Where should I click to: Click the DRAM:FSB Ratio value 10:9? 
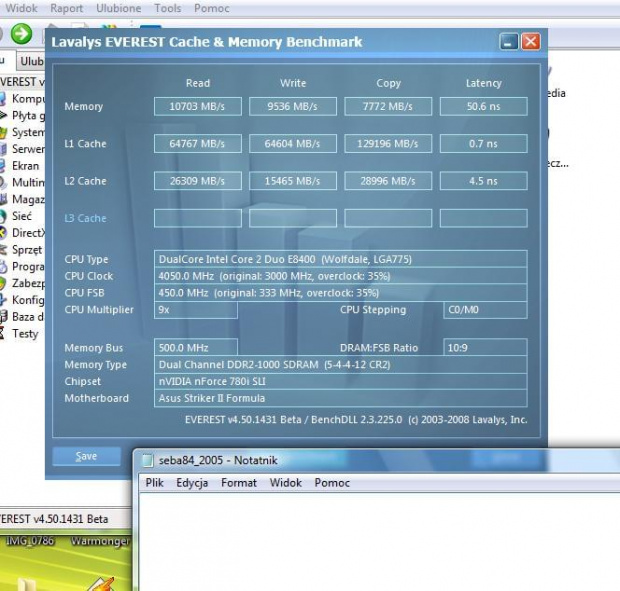[x=485, y=347]
